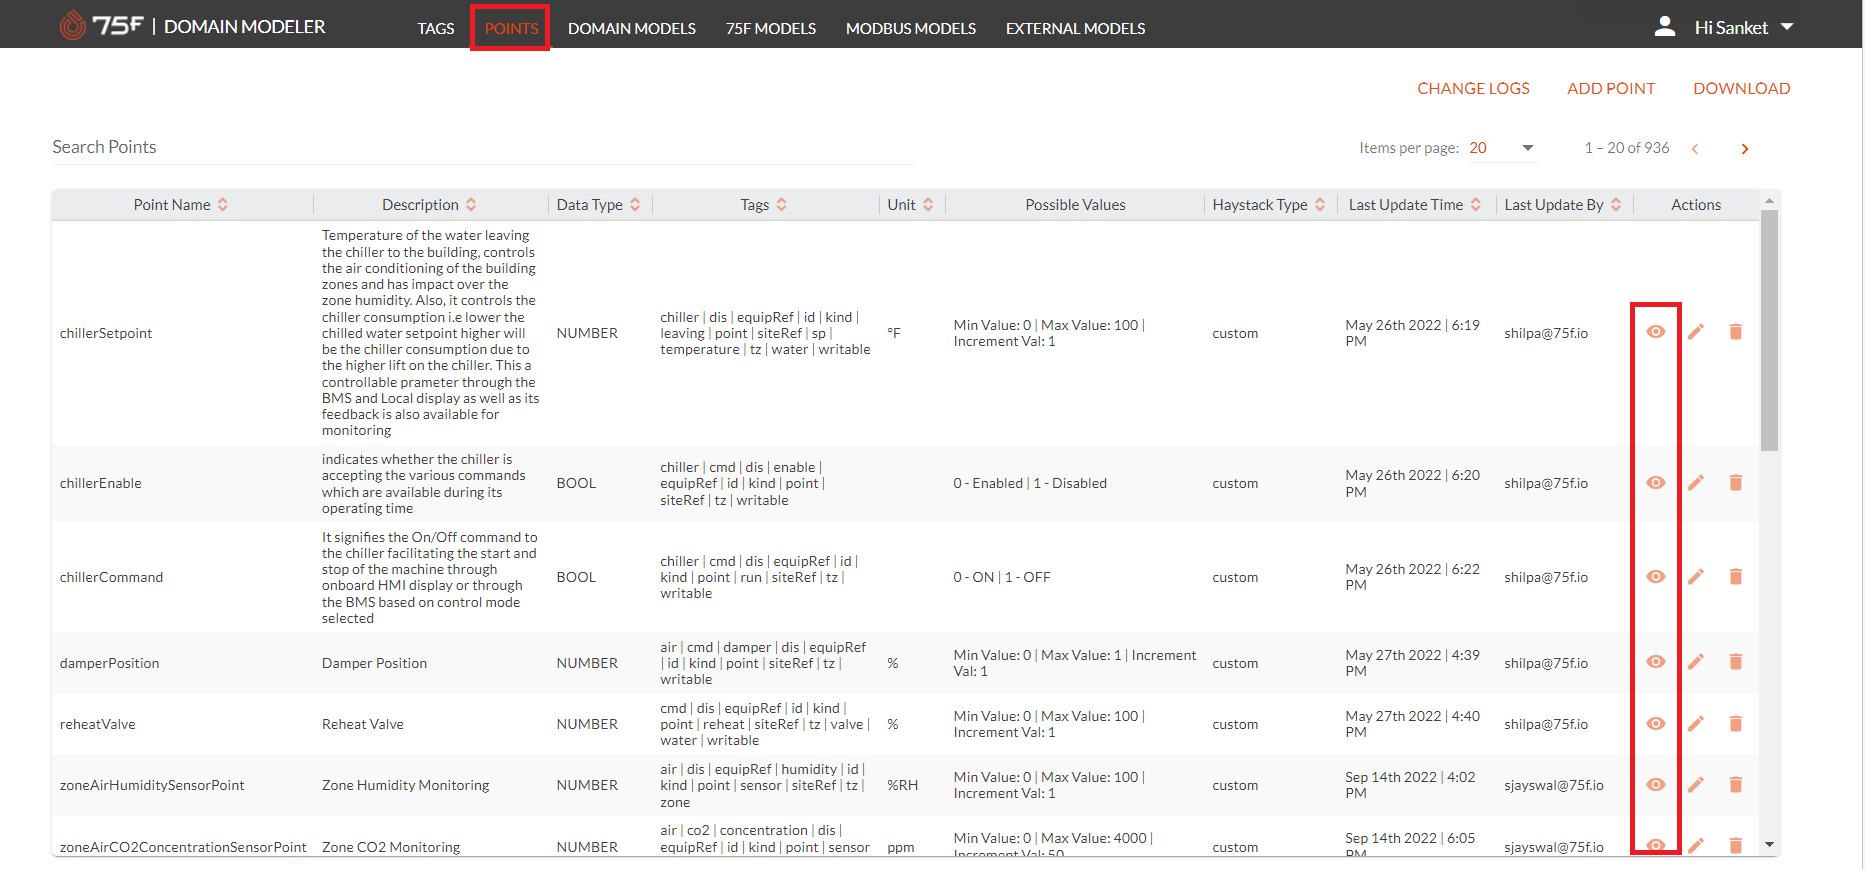Screen dimensions: 1865x869
Task: Open MODBUS MODELS tab
Action: tap(911, 28)
